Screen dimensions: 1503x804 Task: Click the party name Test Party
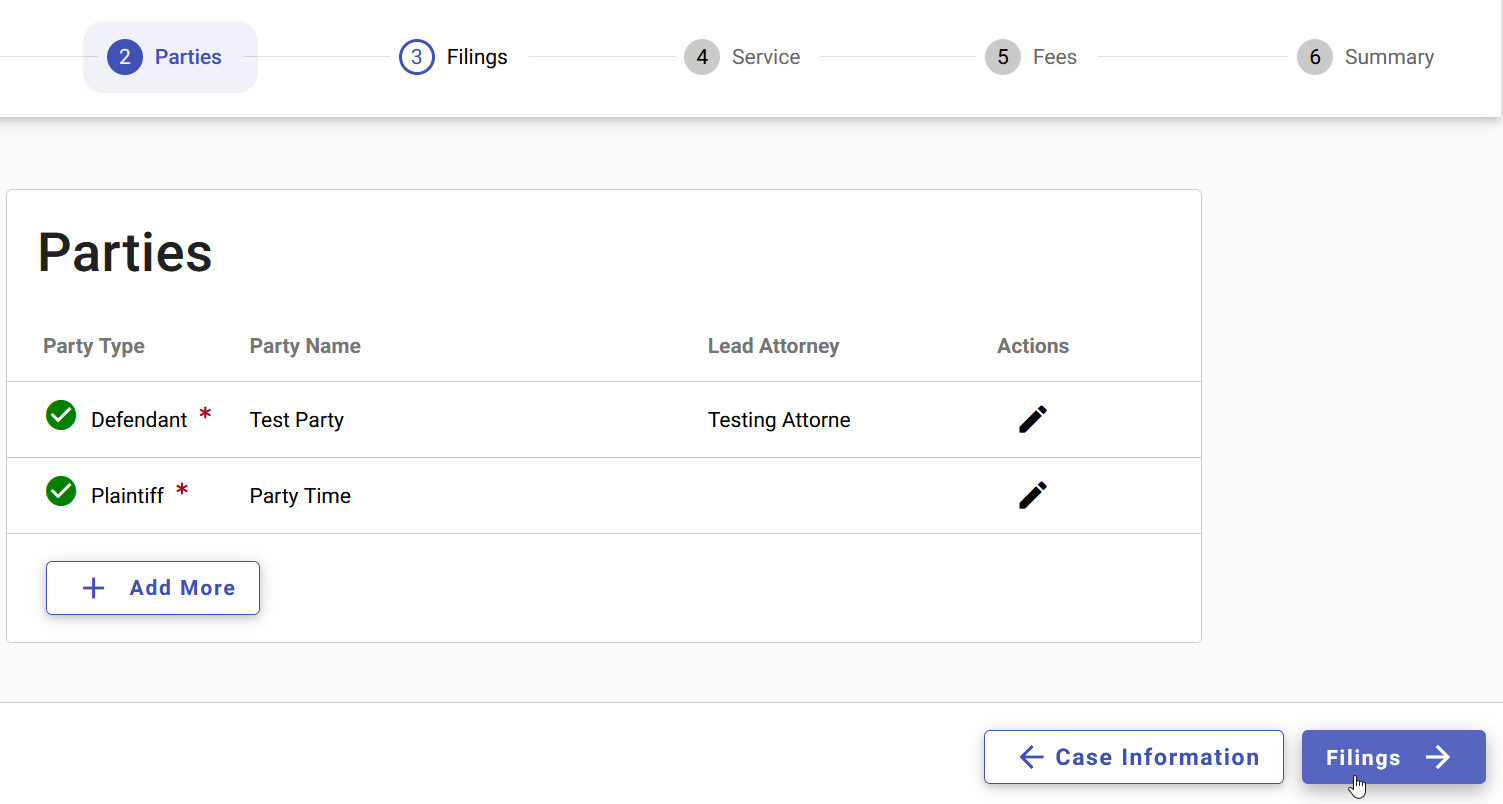(x=297, y=420)
